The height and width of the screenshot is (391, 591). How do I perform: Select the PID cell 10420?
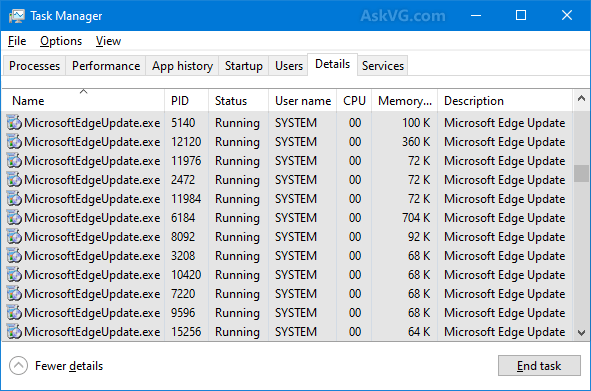click(x=186, y=275)
